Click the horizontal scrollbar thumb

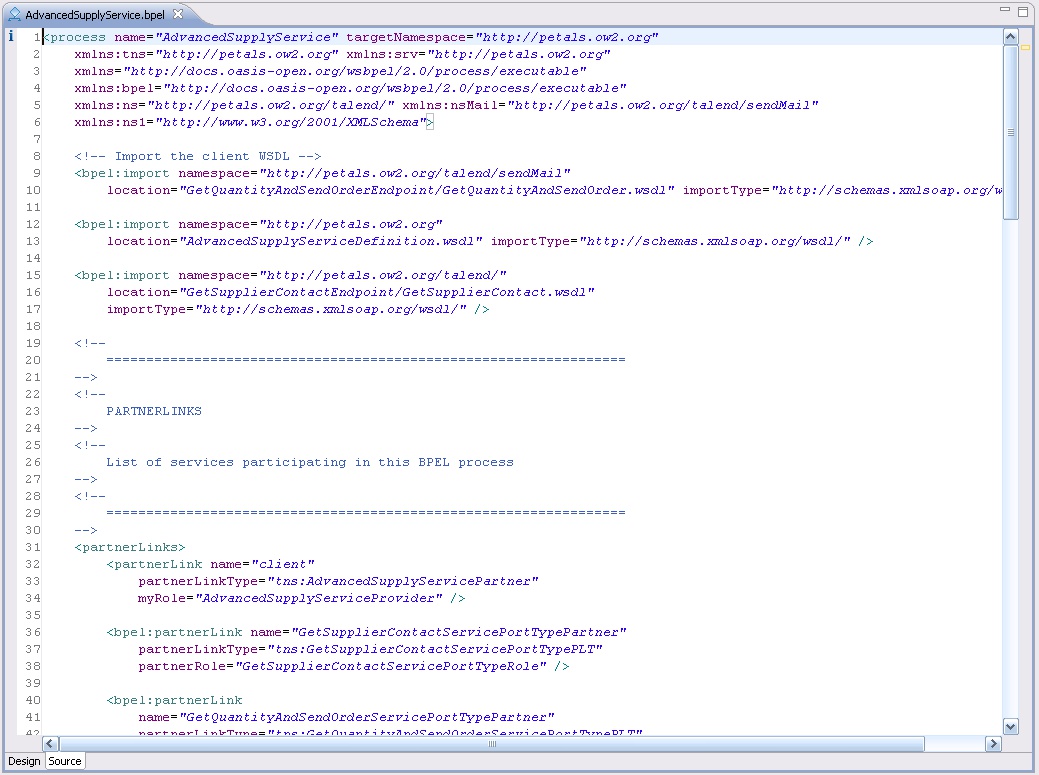490,744
